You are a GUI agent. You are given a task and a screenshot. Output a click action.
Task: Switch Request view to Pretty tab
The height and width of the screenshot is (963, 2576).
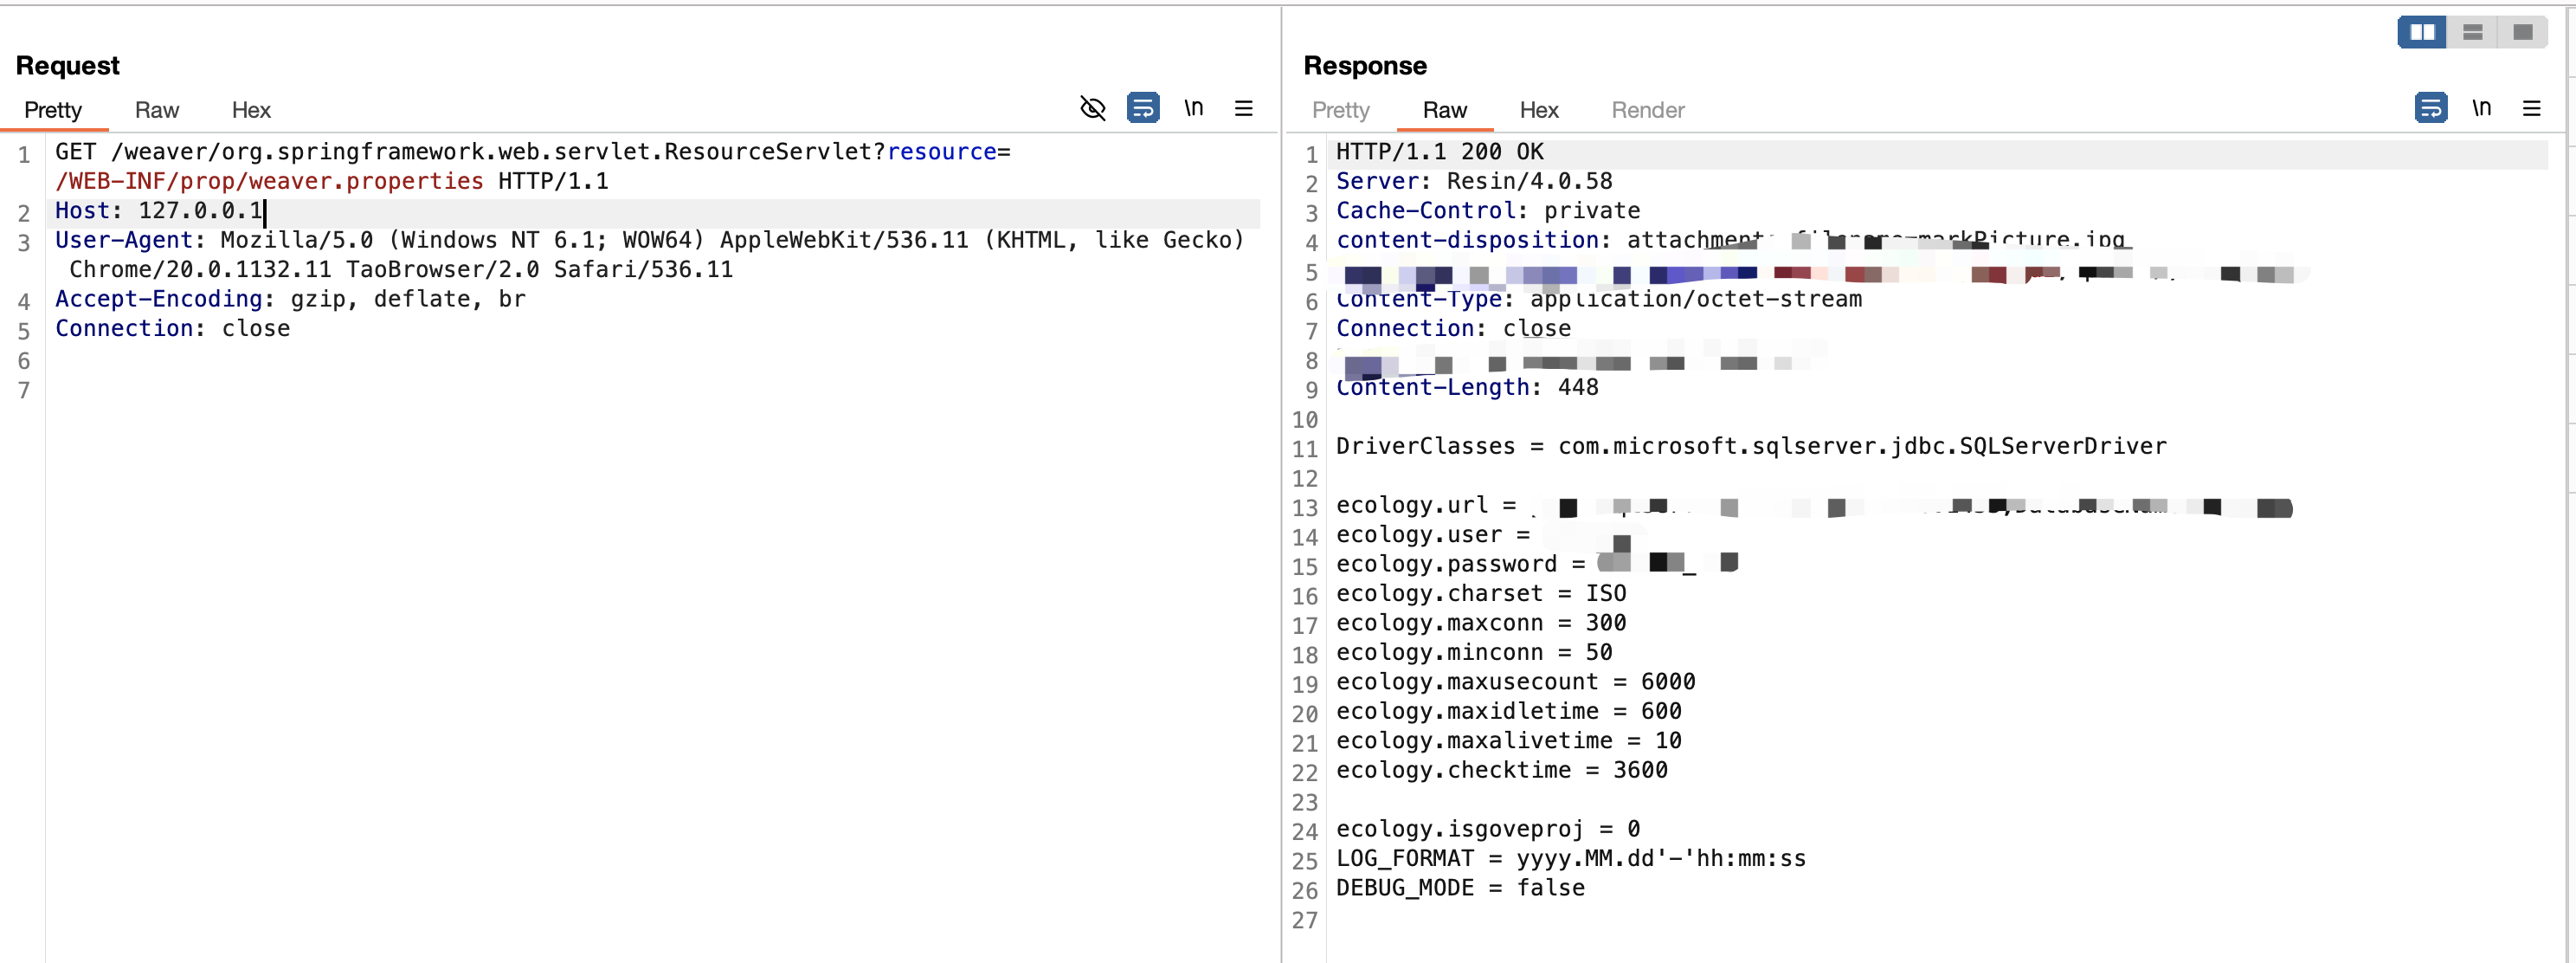pos(53,110)
